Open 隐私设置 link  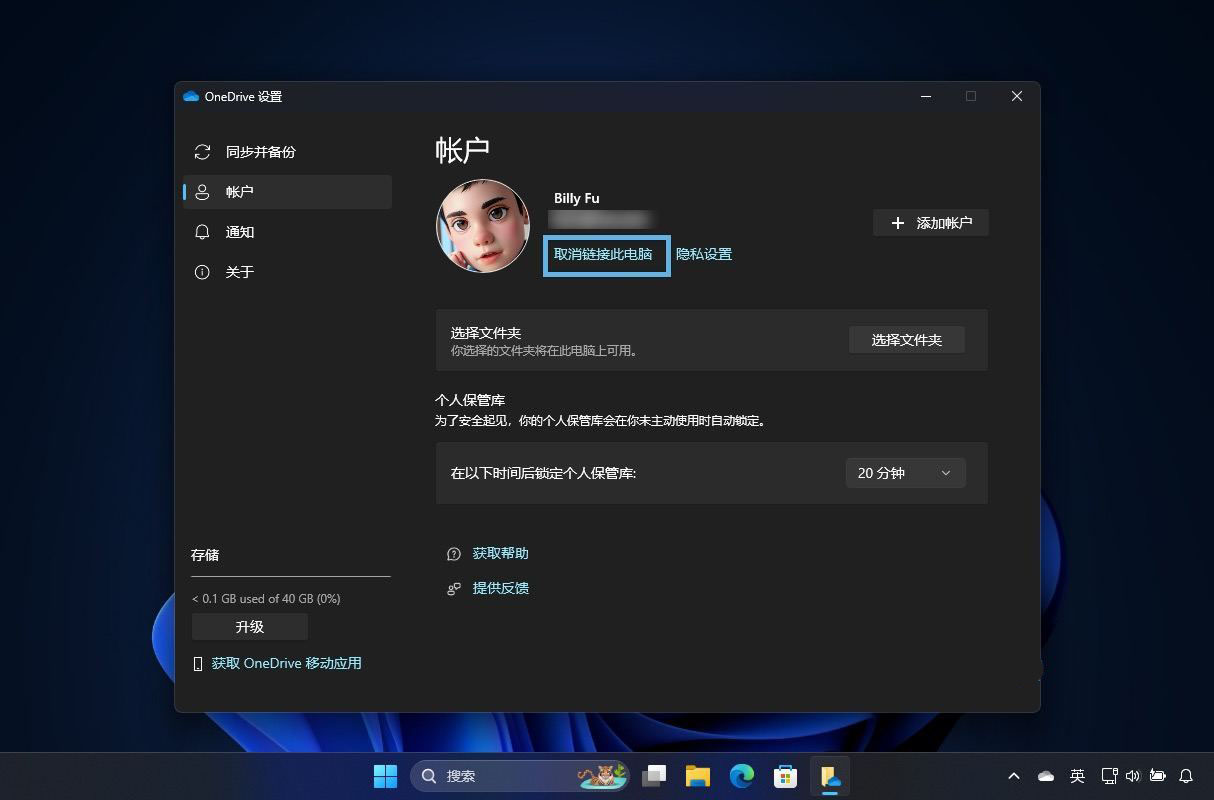704,254
